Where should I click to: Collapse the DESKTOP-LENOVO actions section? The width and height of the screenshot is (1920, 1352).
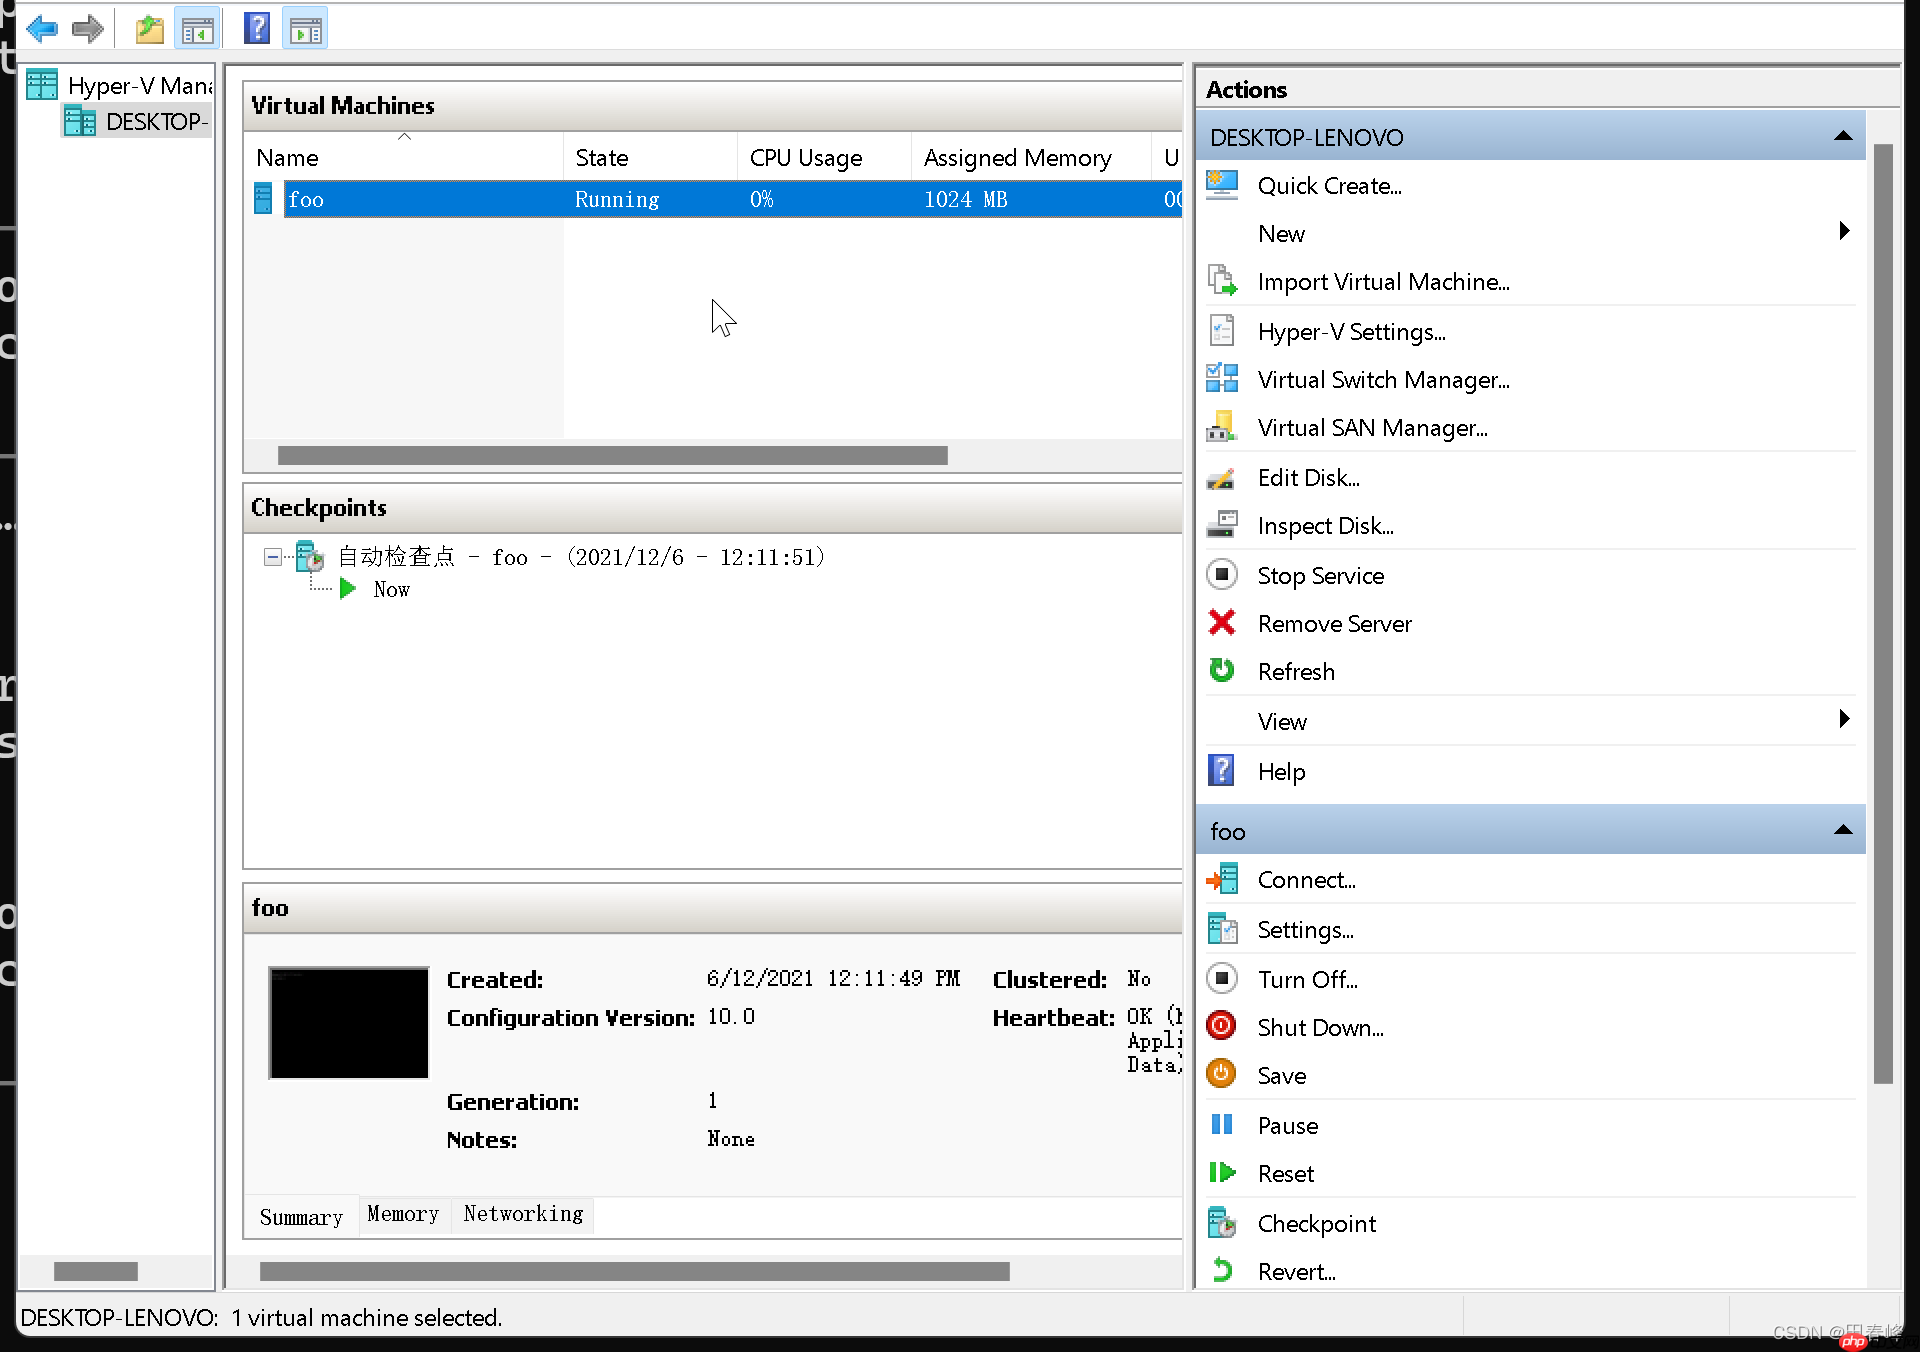1842,137
